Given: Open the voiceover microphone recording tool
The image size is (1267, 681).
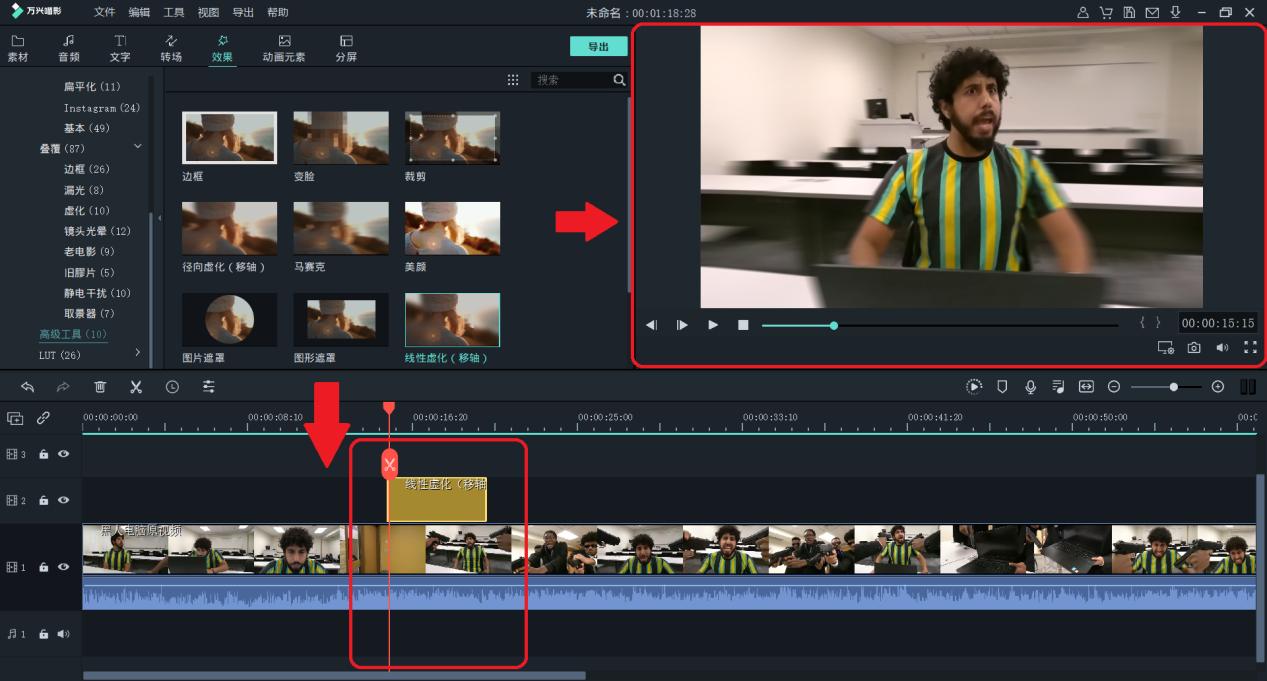Looking at the screenshot, I should 1030,387.
